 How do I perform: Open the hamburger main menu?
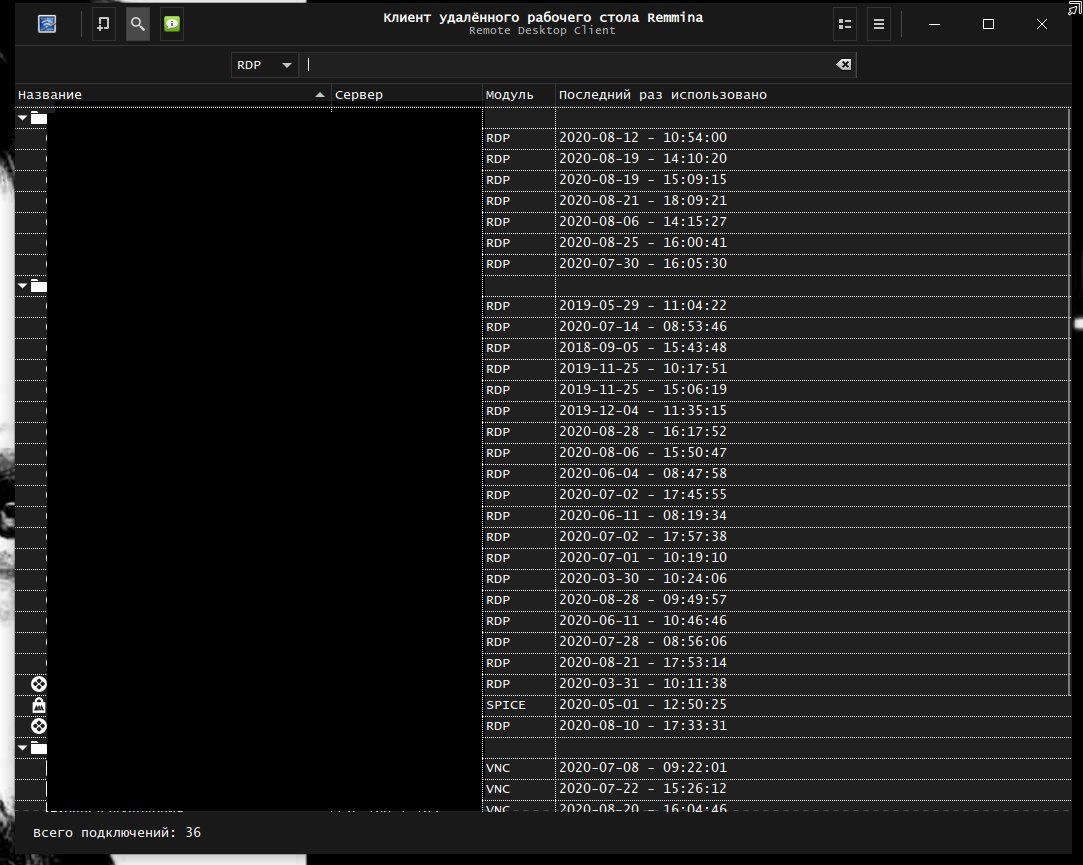coord(879,24)
